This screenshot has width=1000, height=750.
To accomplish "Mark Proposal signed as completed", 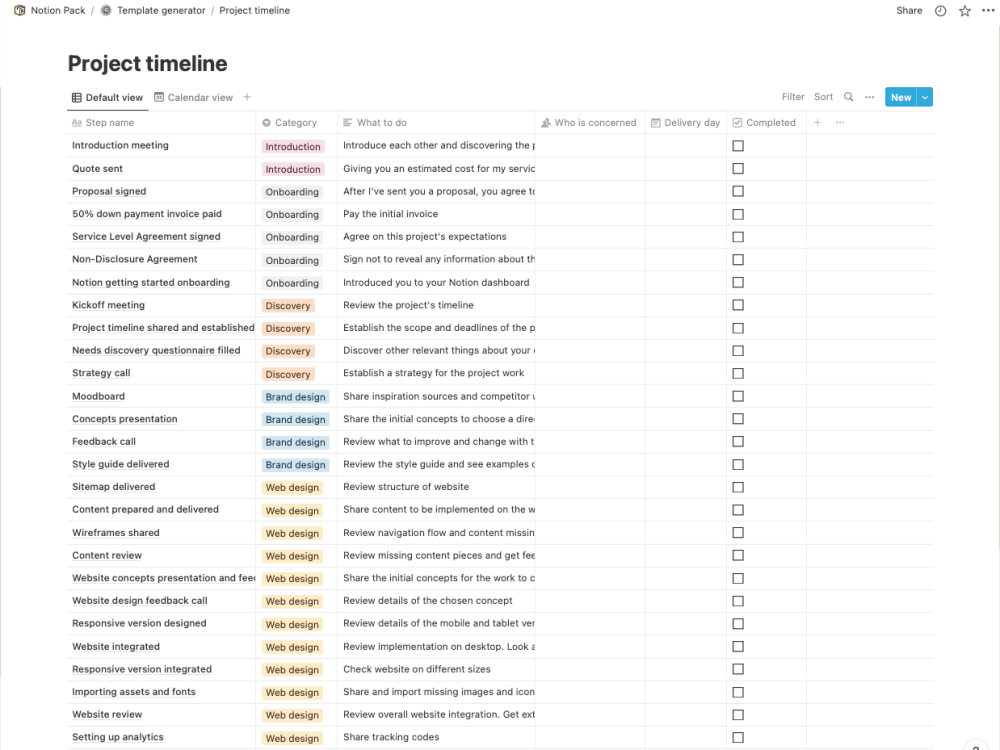I will 738,191.
